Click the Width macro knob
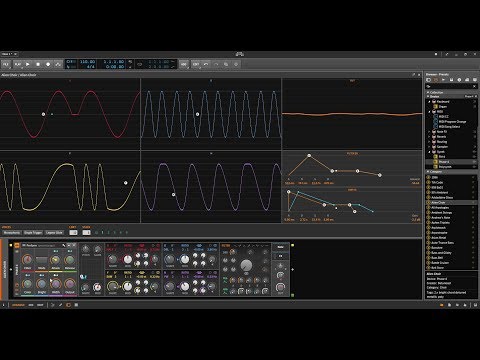 tap(55, 284)
